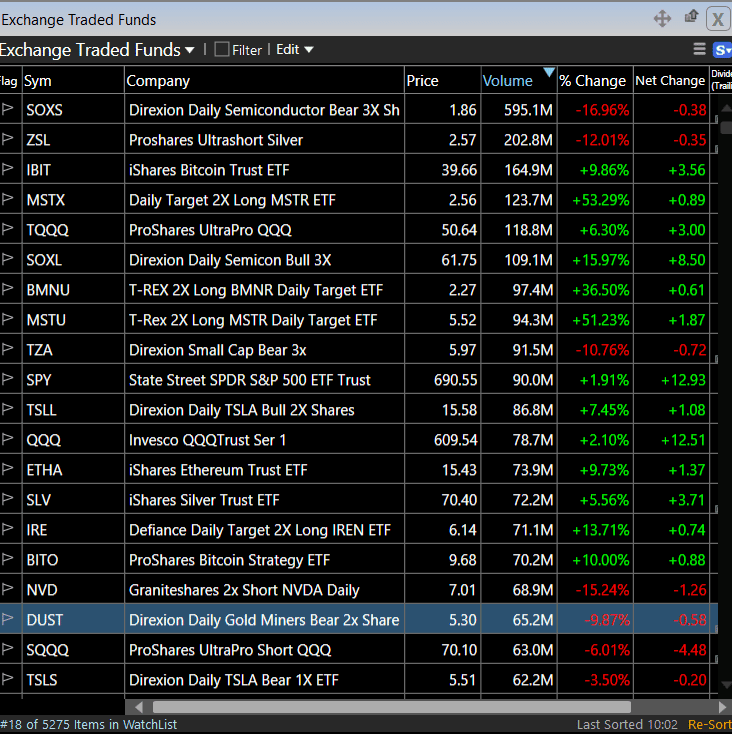
Task: Click the Re-Sort button
Action: (710, 725)
